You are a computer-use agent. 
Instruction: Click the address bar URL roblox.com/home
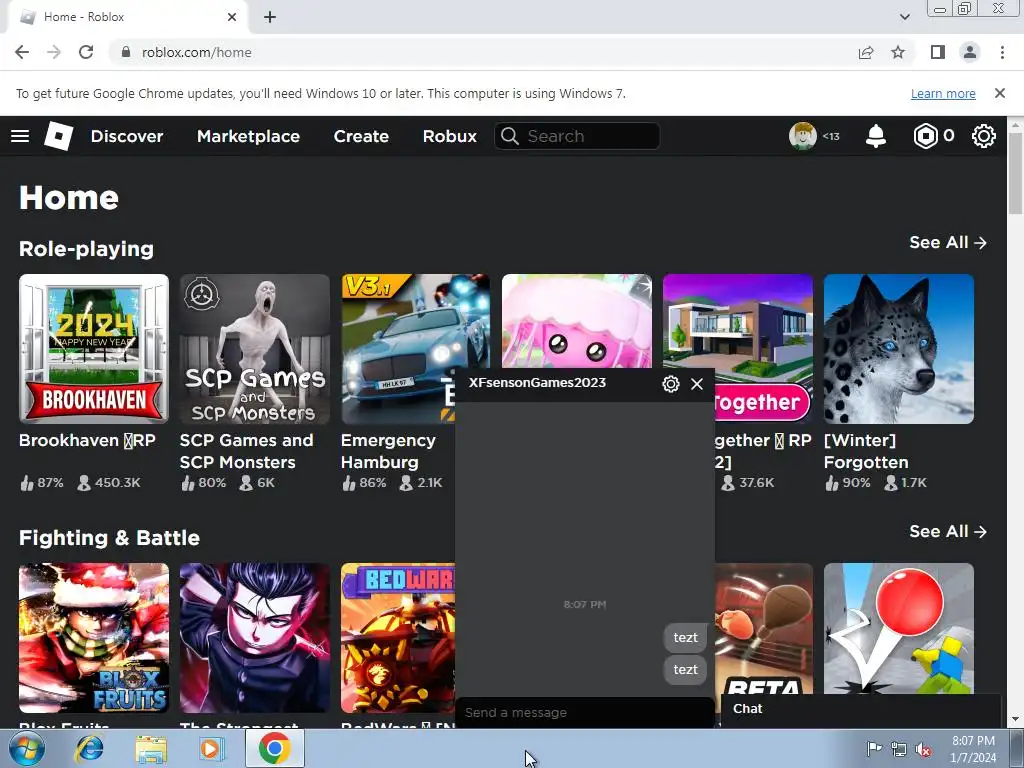click(197, 52)
